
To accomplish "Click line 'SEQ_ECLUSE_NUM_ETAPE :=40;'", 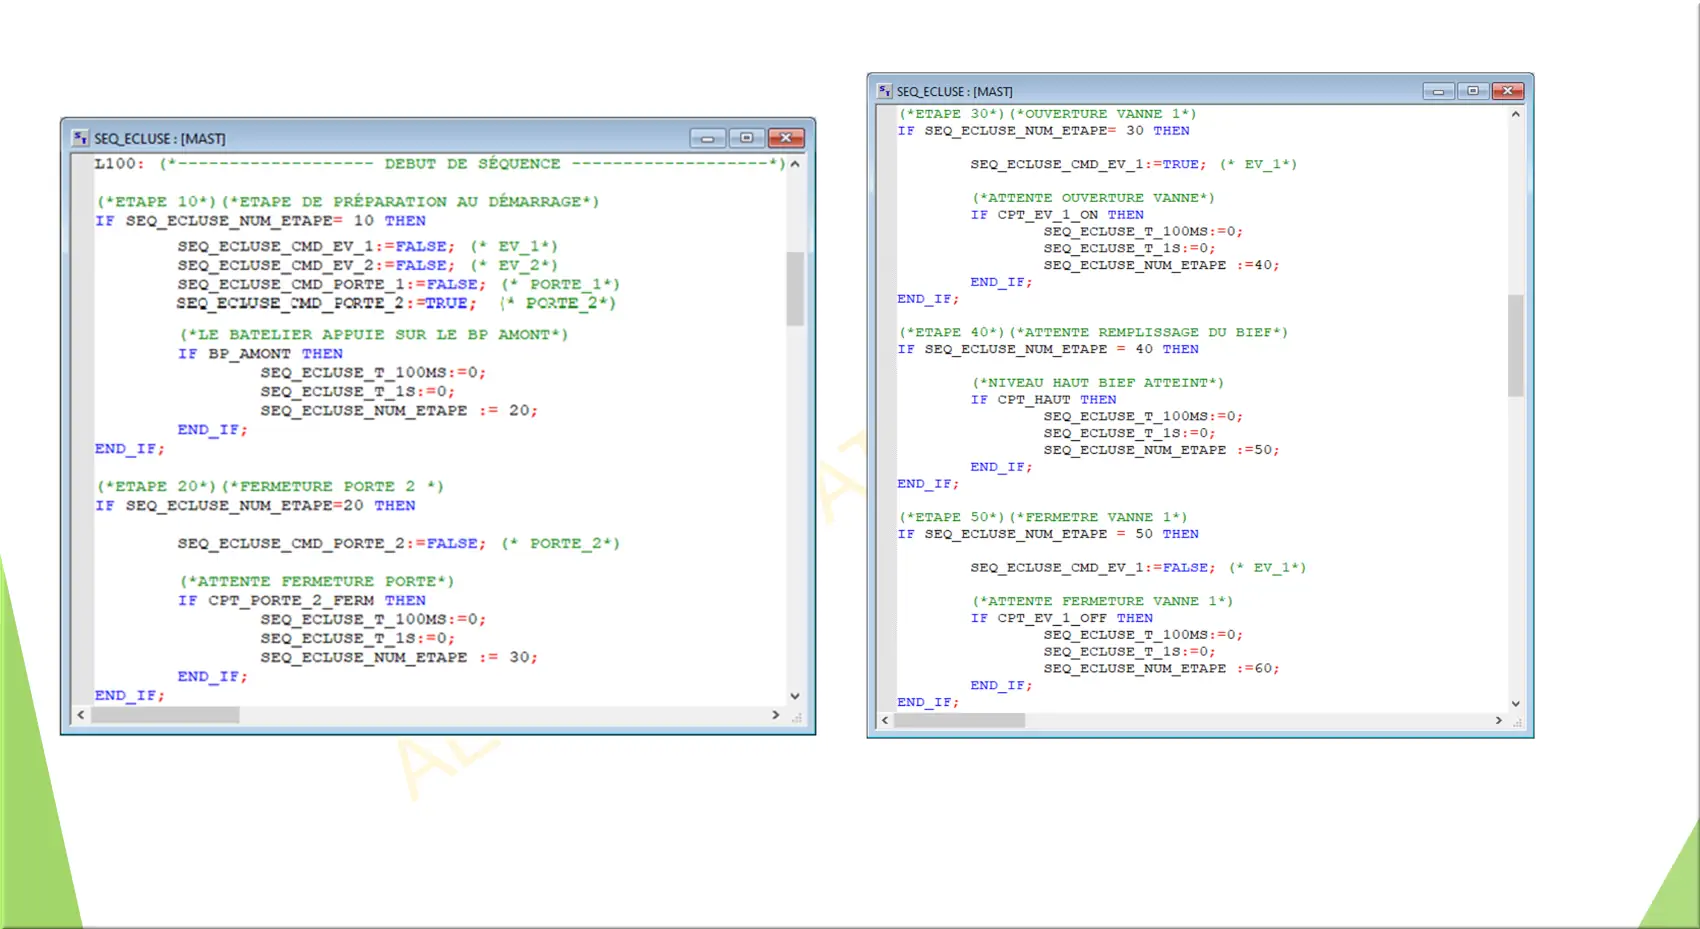I will (x=1162, y=266).
